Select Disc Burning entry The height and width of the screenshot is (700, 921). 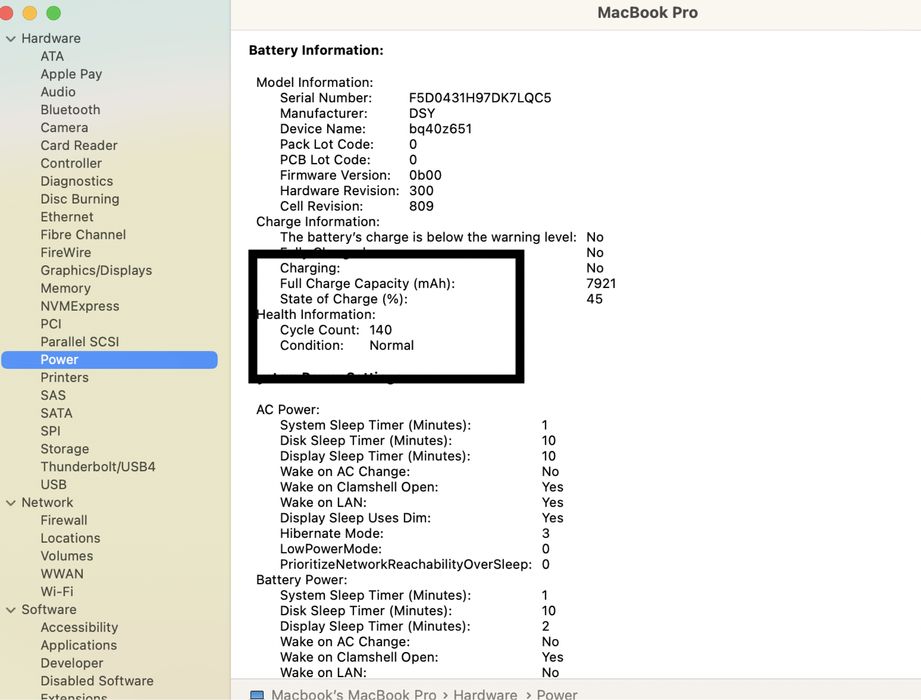(x=80, y=199)
